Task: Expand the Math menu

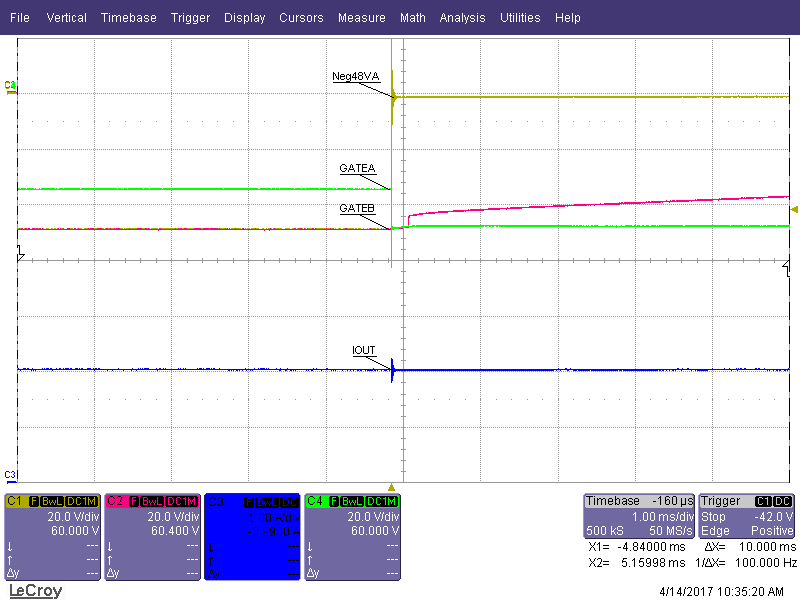Action: click(x=412, y=18)
